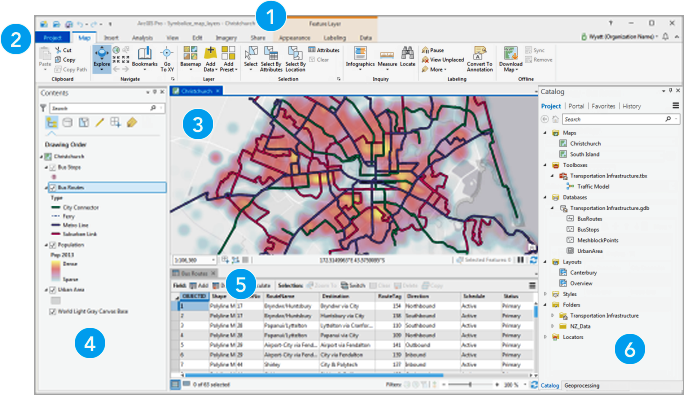Open the Project tab

(x=52, y=38)
